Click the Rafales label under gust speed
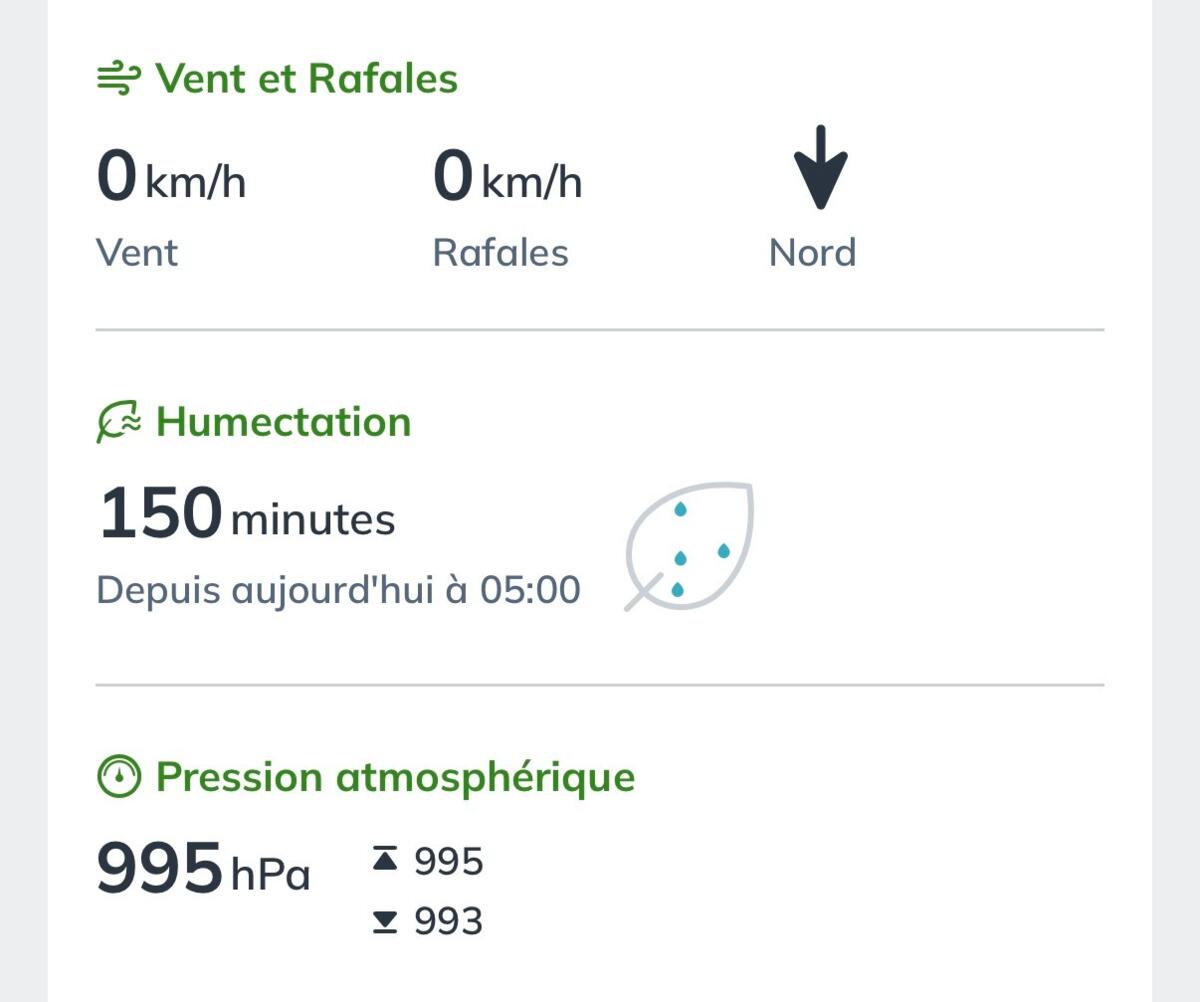1200x1002 pixels. click(500, 252)
